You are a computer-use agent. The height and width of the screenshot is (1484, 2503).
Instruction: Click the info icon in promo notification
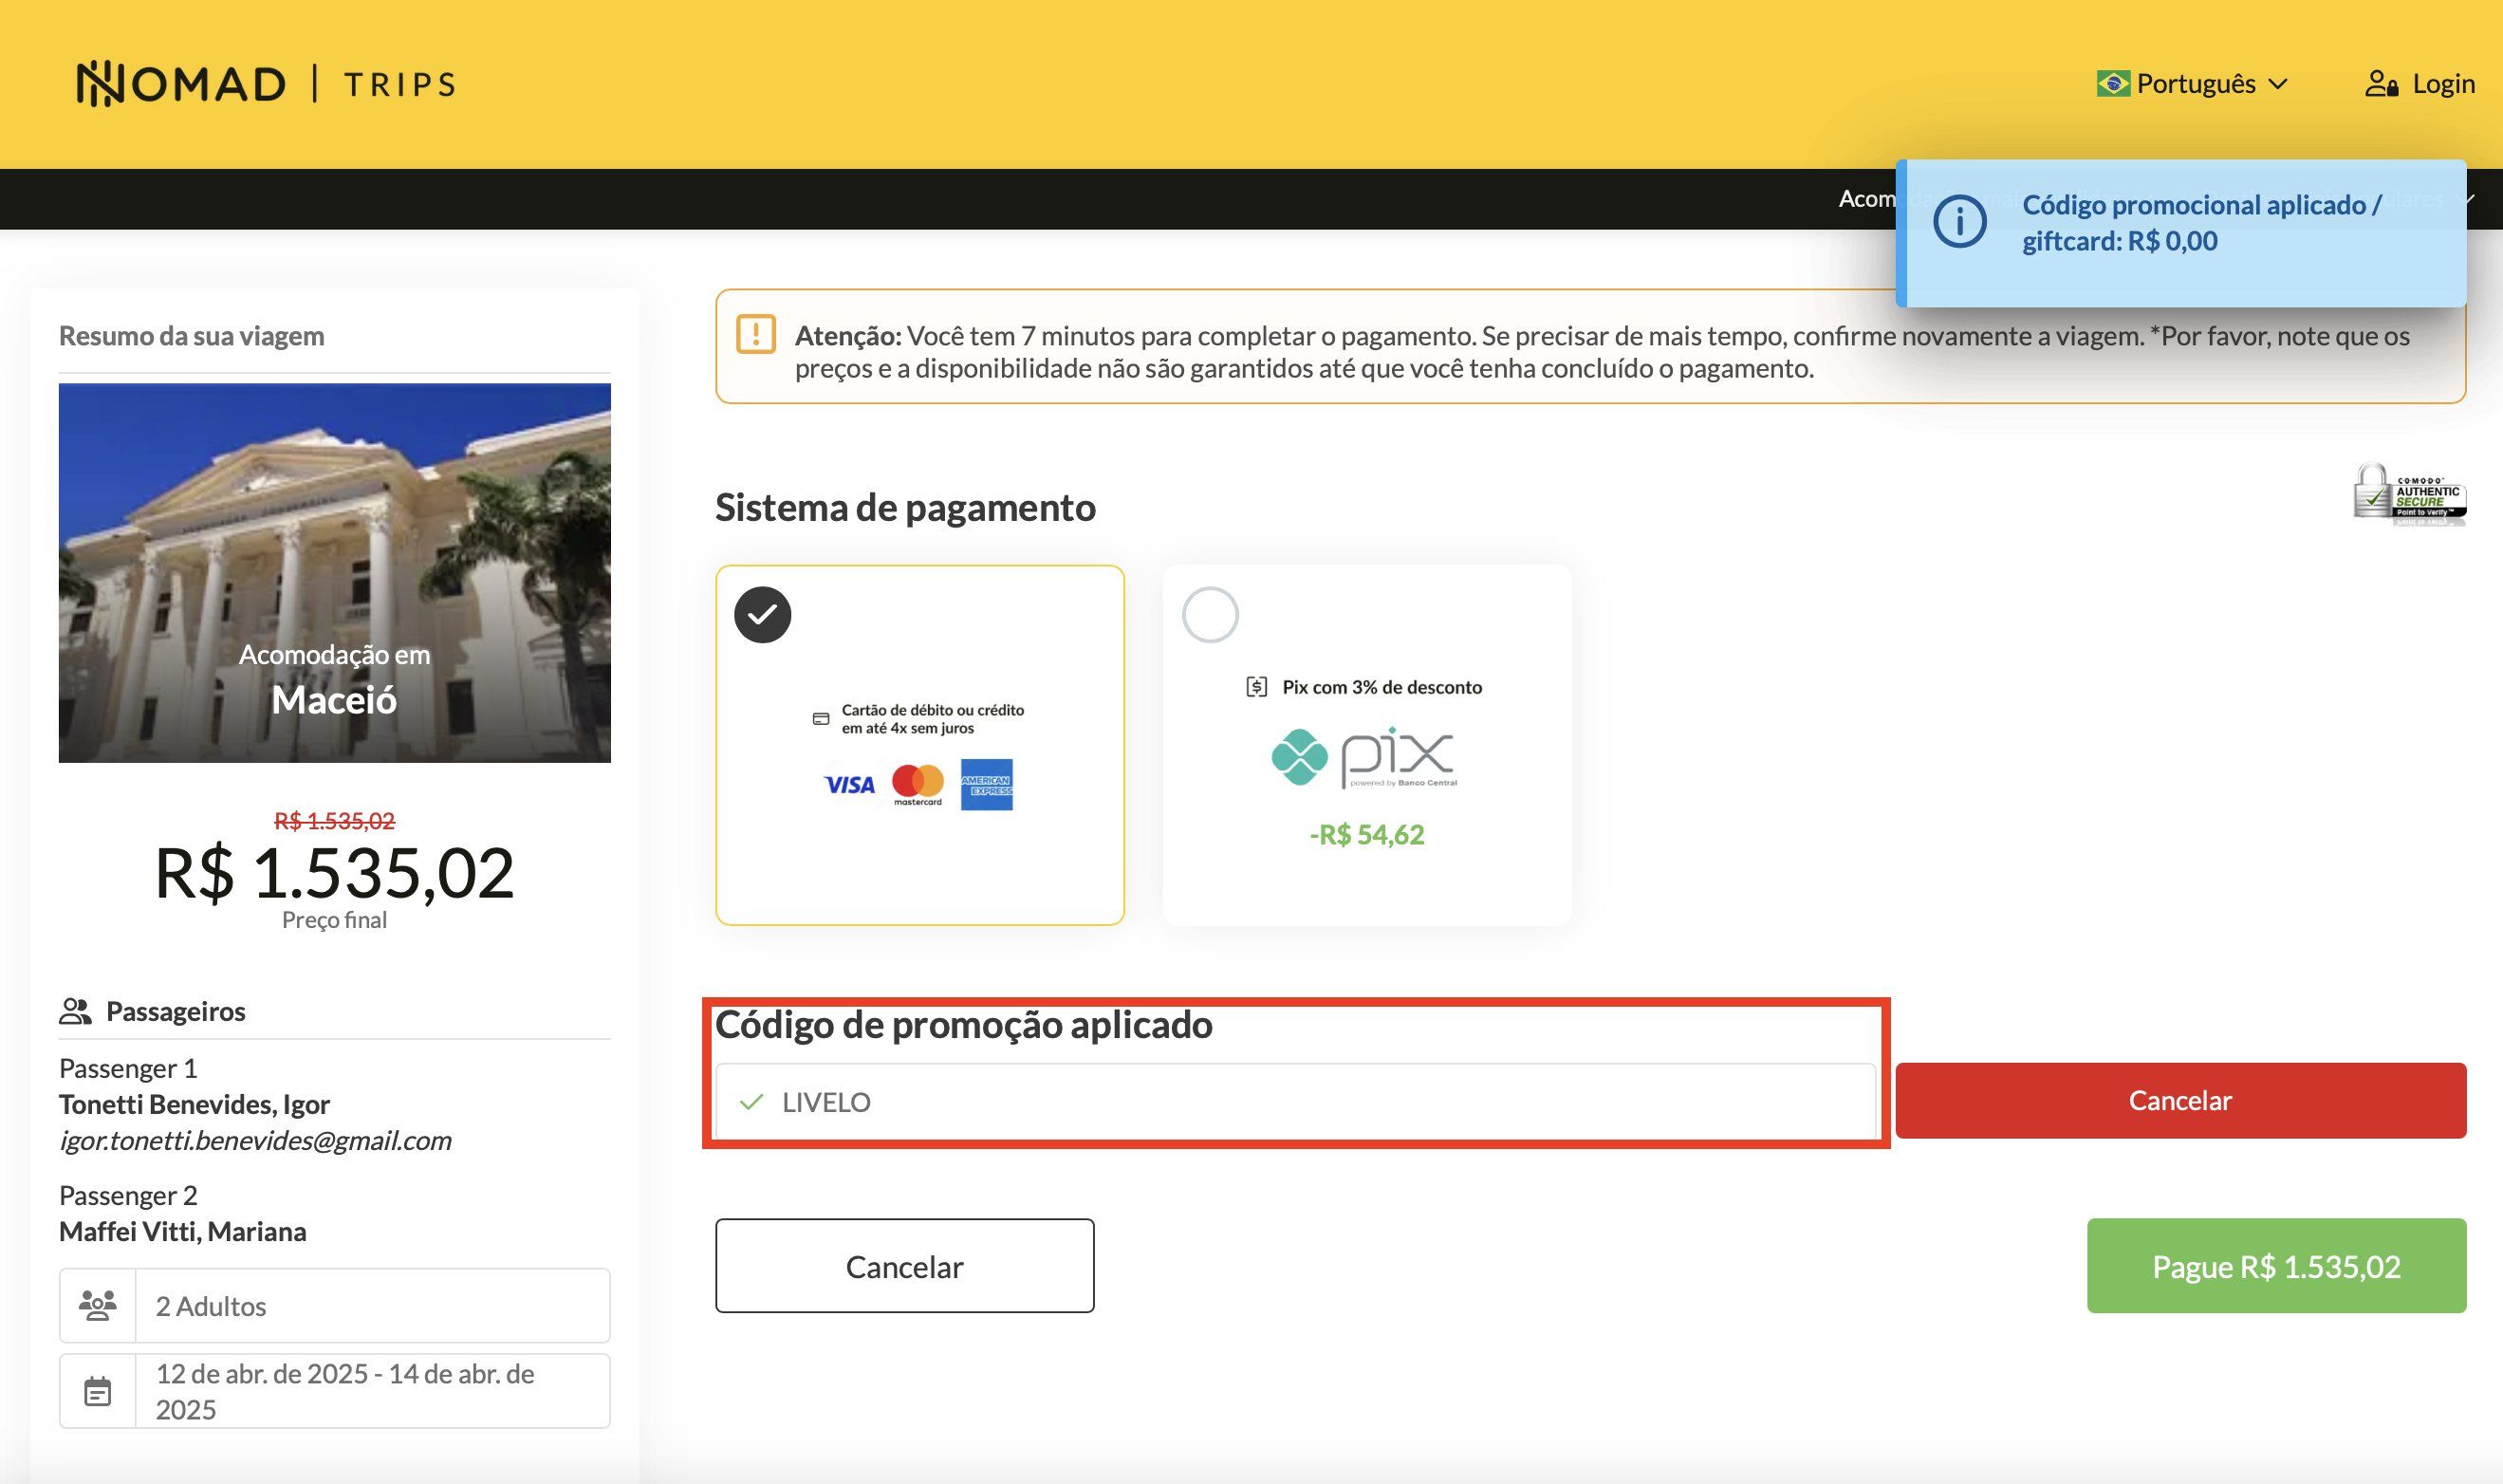(1960, 221)
